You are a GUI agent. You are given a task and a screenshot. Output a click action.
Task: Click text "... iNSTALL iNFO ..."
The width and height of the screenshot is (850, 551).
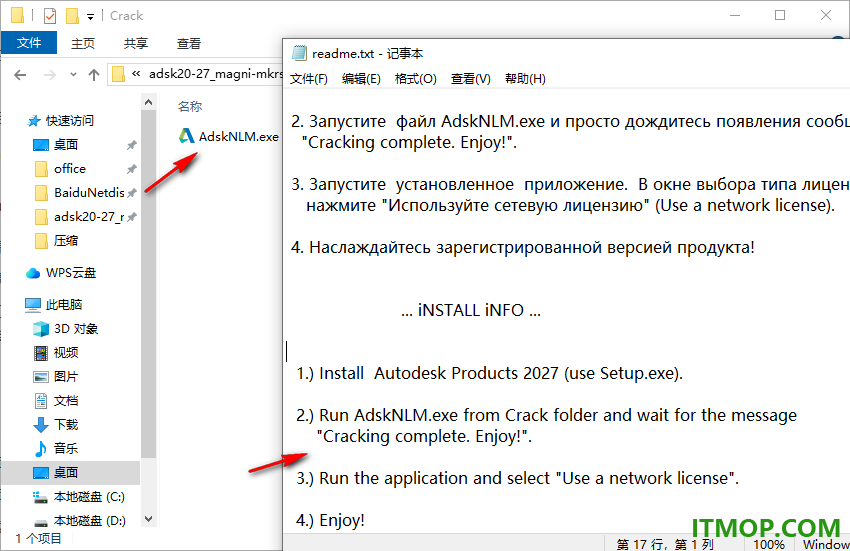click(471, 310)
